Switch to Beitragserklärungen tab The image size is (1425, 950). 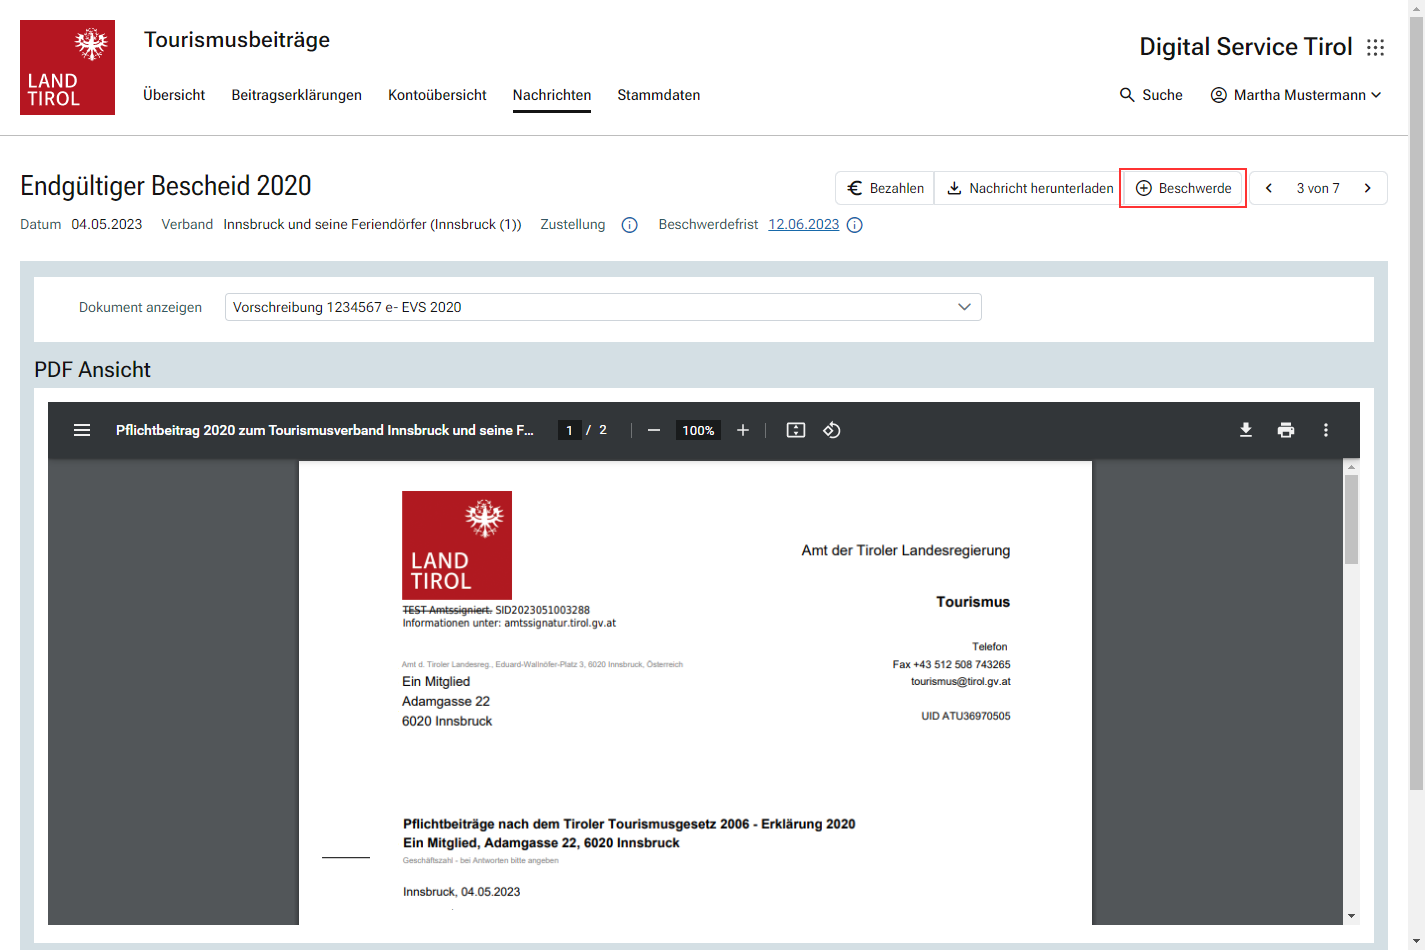click(297, 95)
